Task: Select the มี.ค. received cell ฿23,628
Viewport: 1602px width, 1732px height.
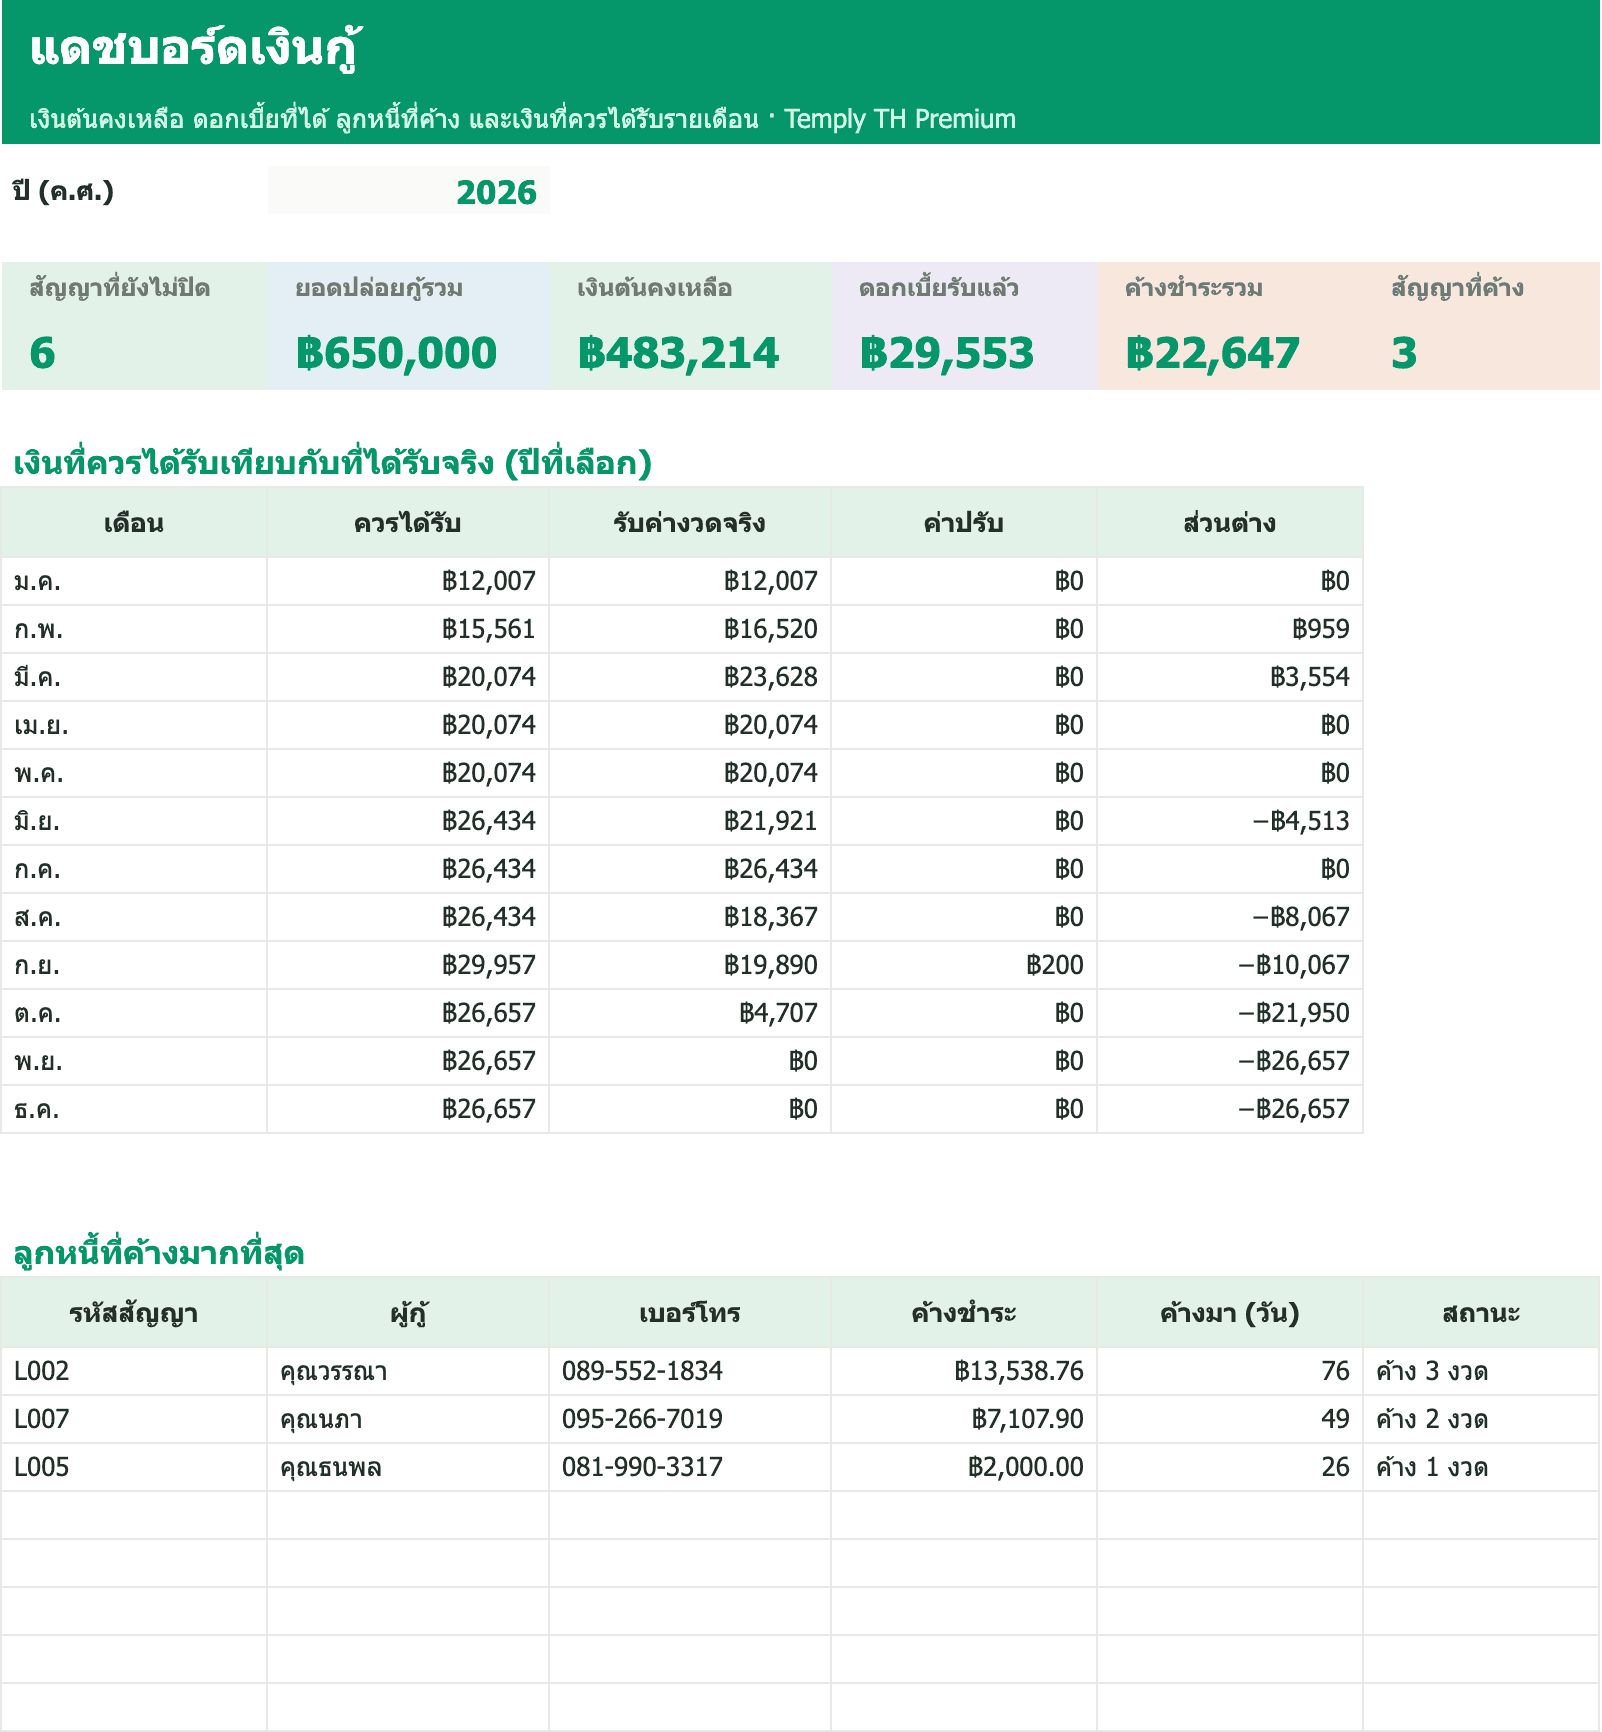Action: (690, 677)
